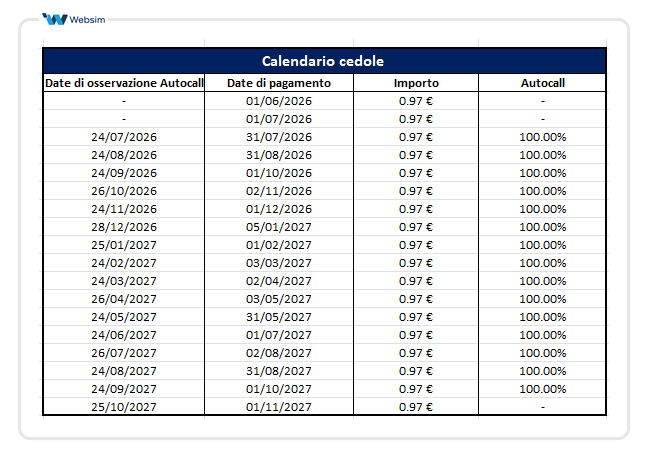The image size is (648, 458).
Task: Click payment date 03/03/2027 cell
Action: 279,263
